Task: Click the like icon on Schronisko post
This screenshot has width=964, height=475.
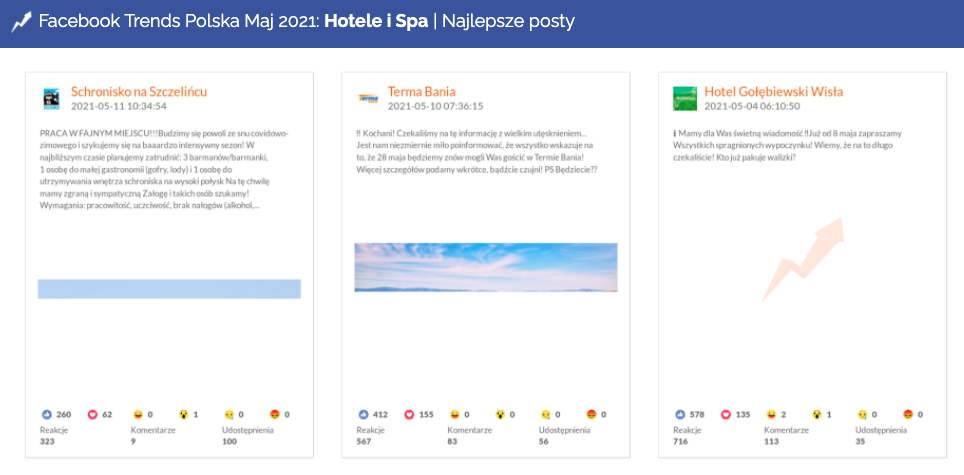Action: pos(46,414)
